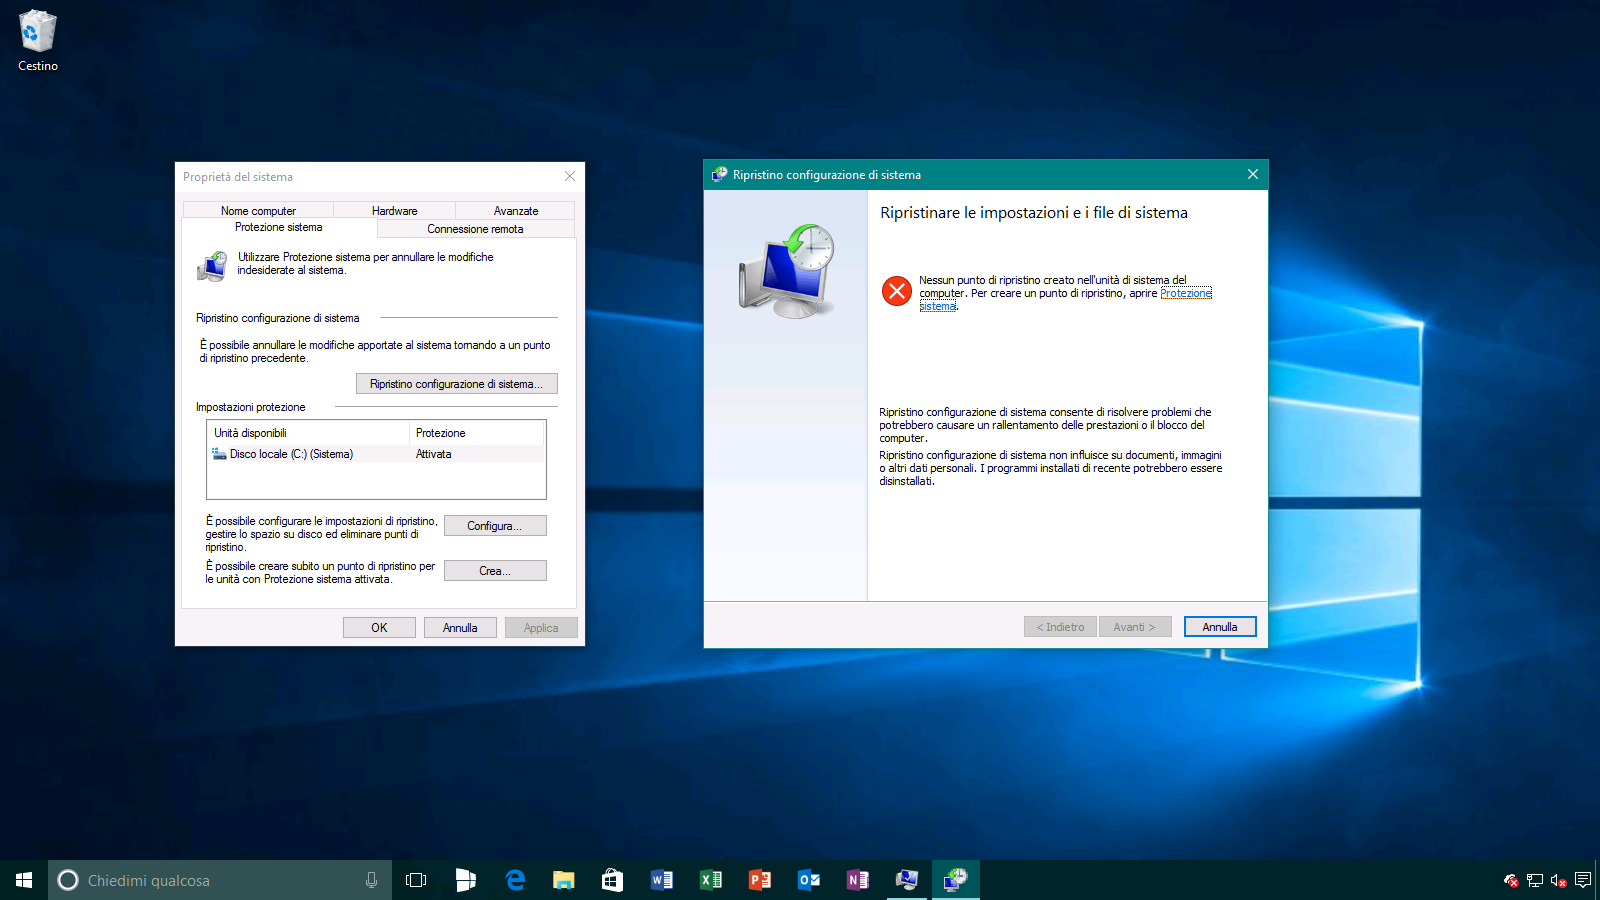Viewport: 1600px width, 900px height.
Task: Select the Disco locale (C:) (Sistema) row
Action: (376, 454)
